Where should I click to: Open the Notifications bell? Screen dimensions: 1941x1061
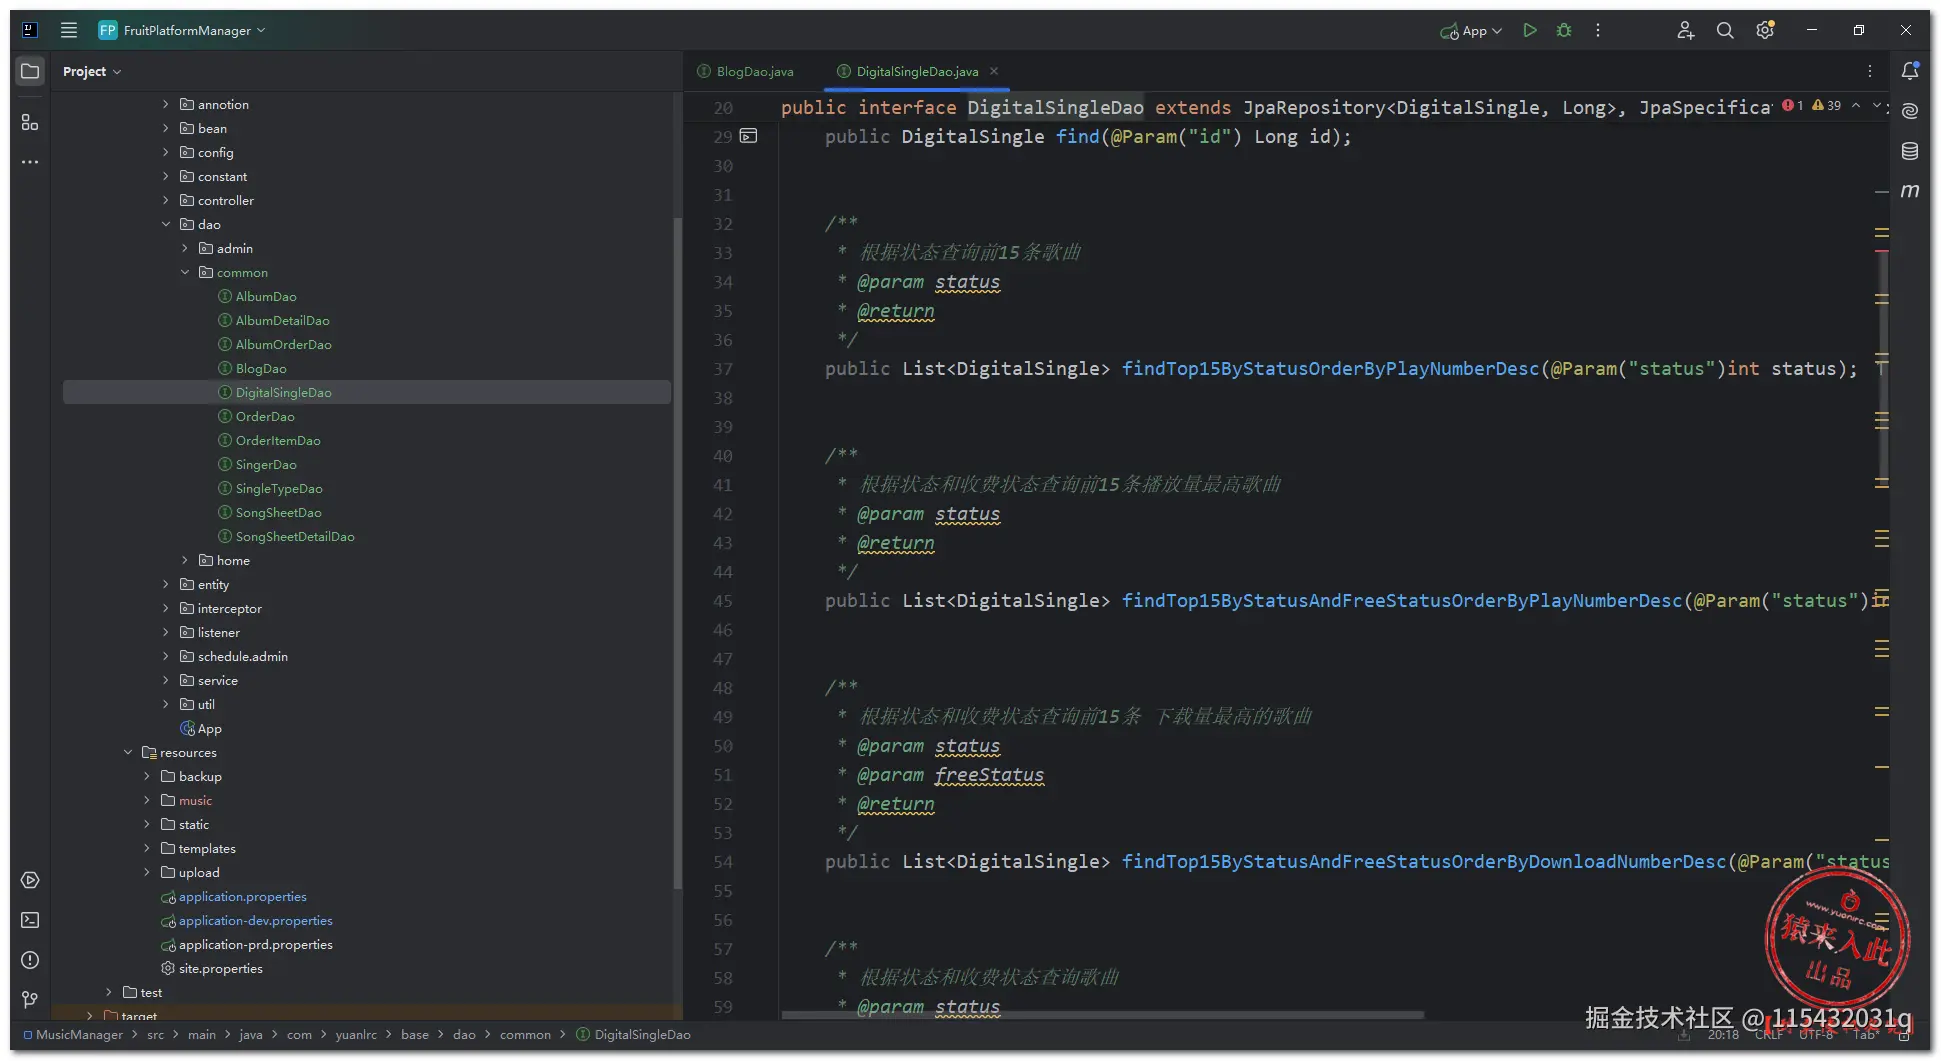click(1910, 71)
